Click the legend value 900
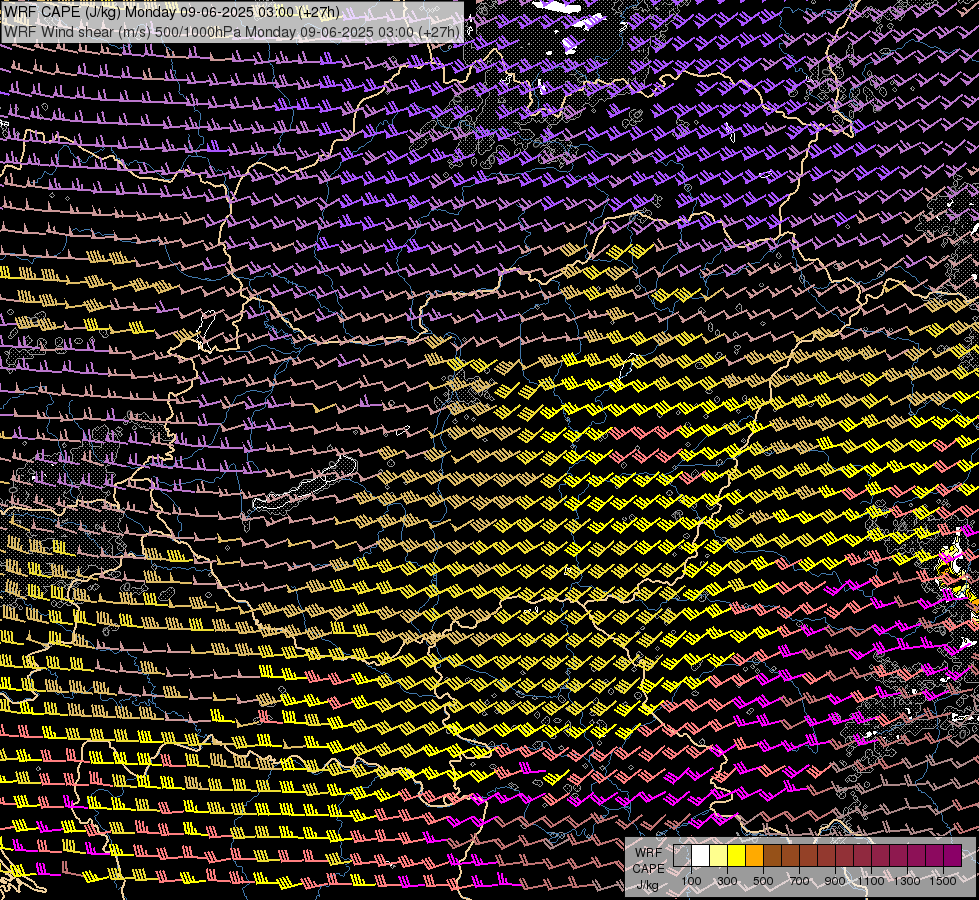This screenshot has width=979, height=900. click(835, 881)
